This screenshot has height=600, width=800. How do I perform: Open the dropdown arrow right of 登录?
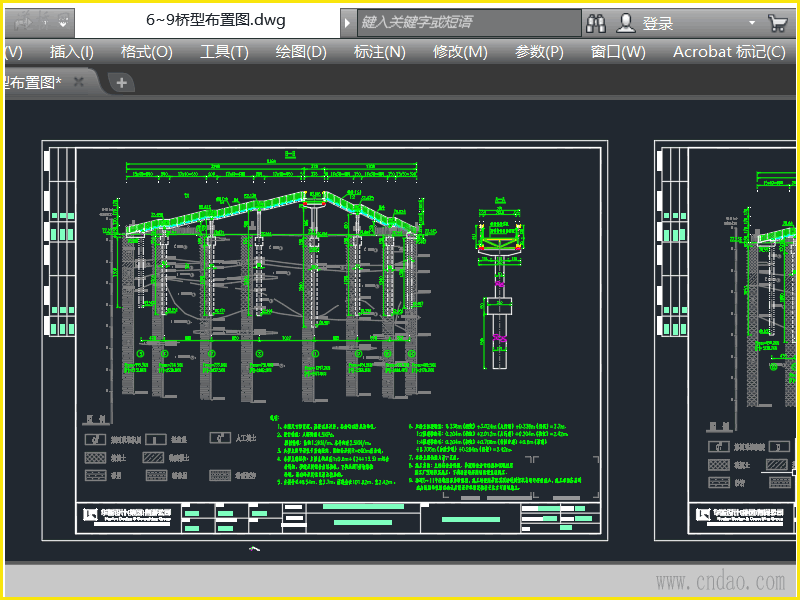tap(752, 22)
